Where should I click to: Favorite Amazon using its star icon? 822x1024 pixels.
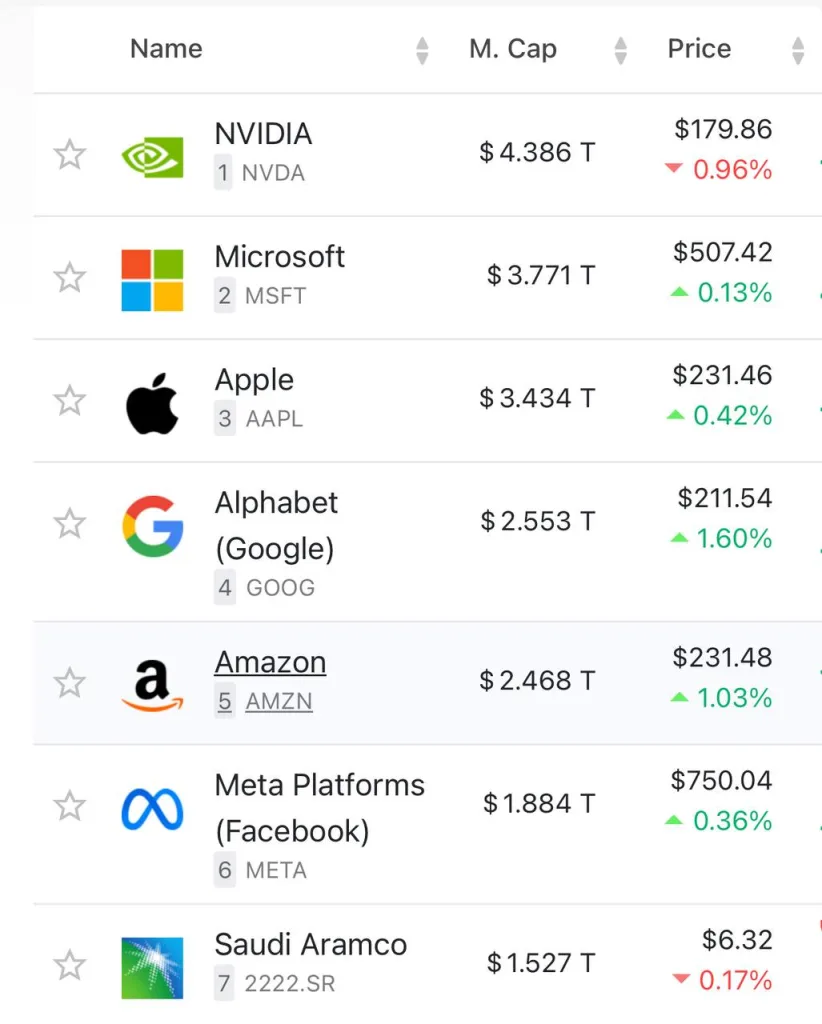tap(69, 683)
